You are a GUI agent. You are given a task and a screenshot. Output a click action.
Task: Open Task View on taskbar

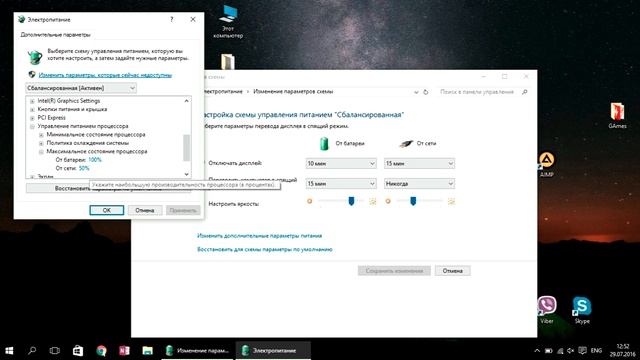tap(54, 351)
